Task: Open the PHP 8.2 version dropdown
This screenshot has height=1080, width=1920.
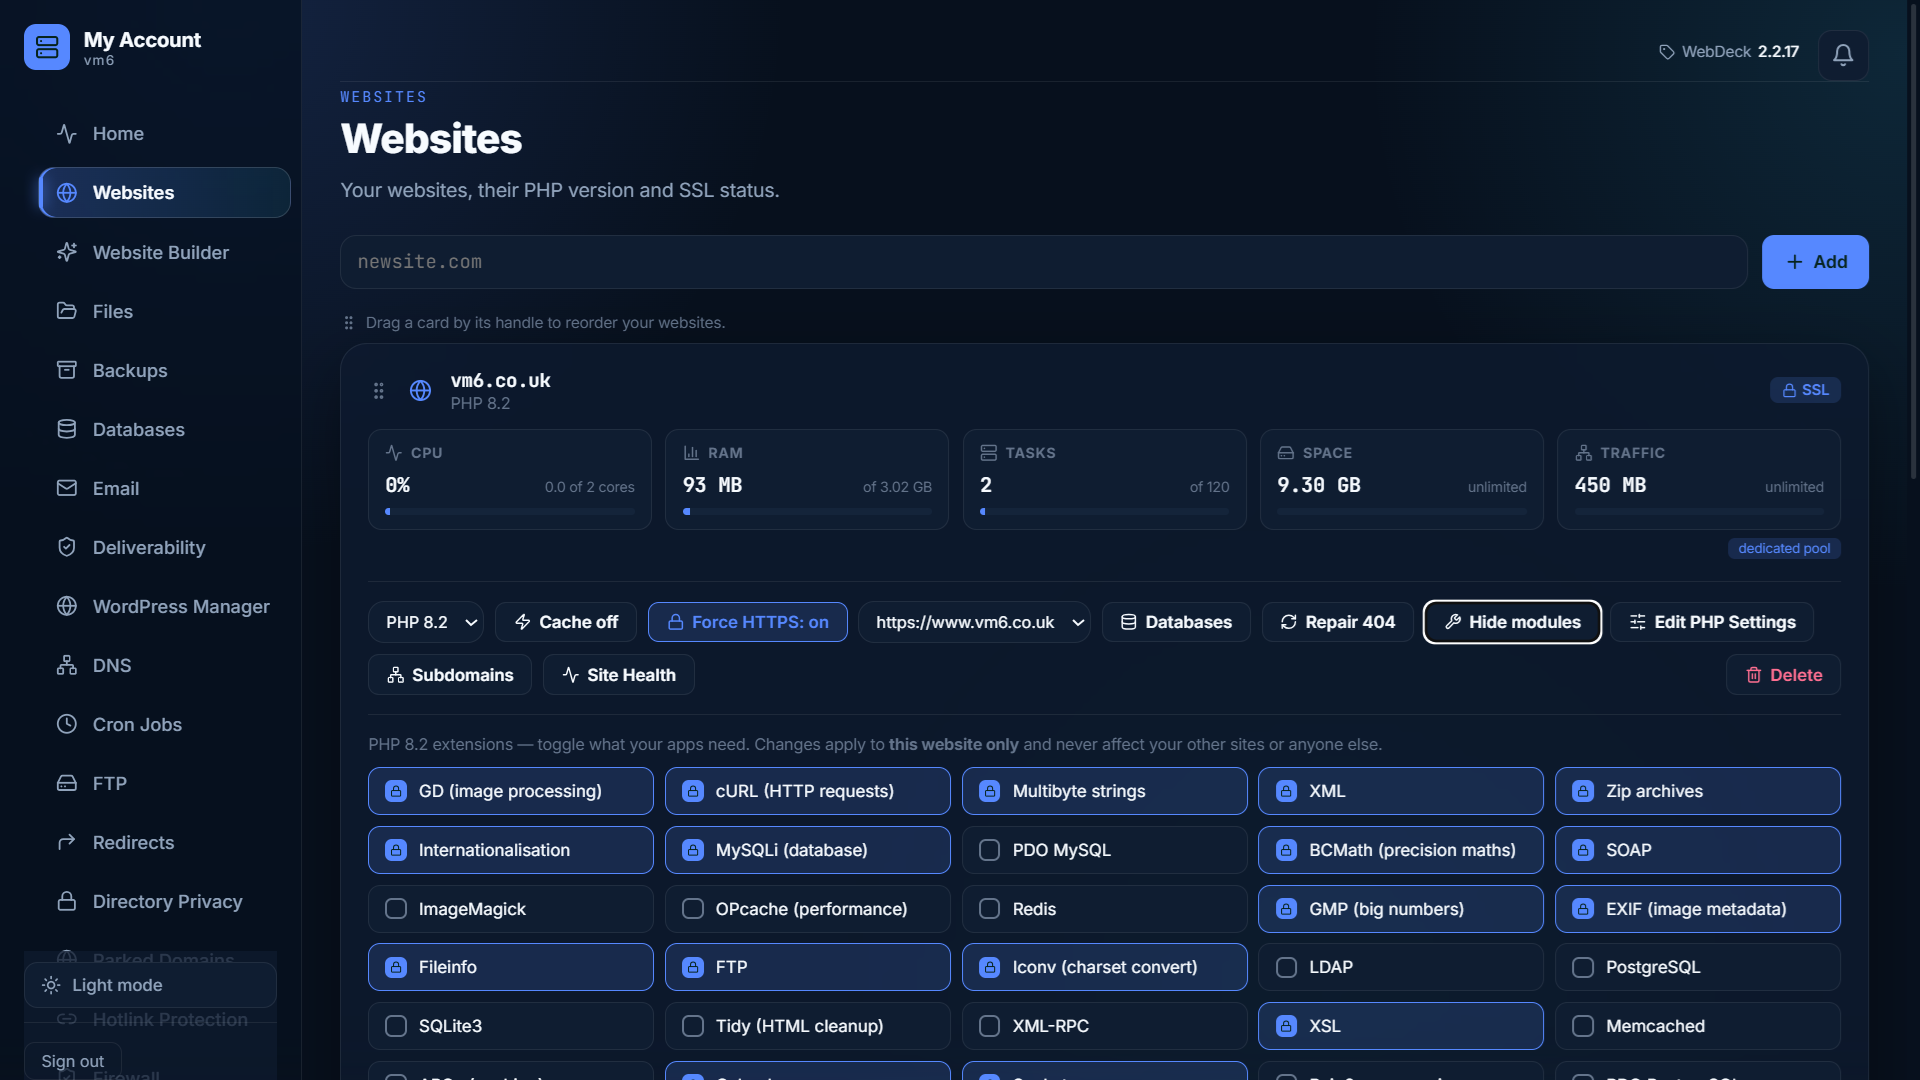Action: click(x=426, y=622)
